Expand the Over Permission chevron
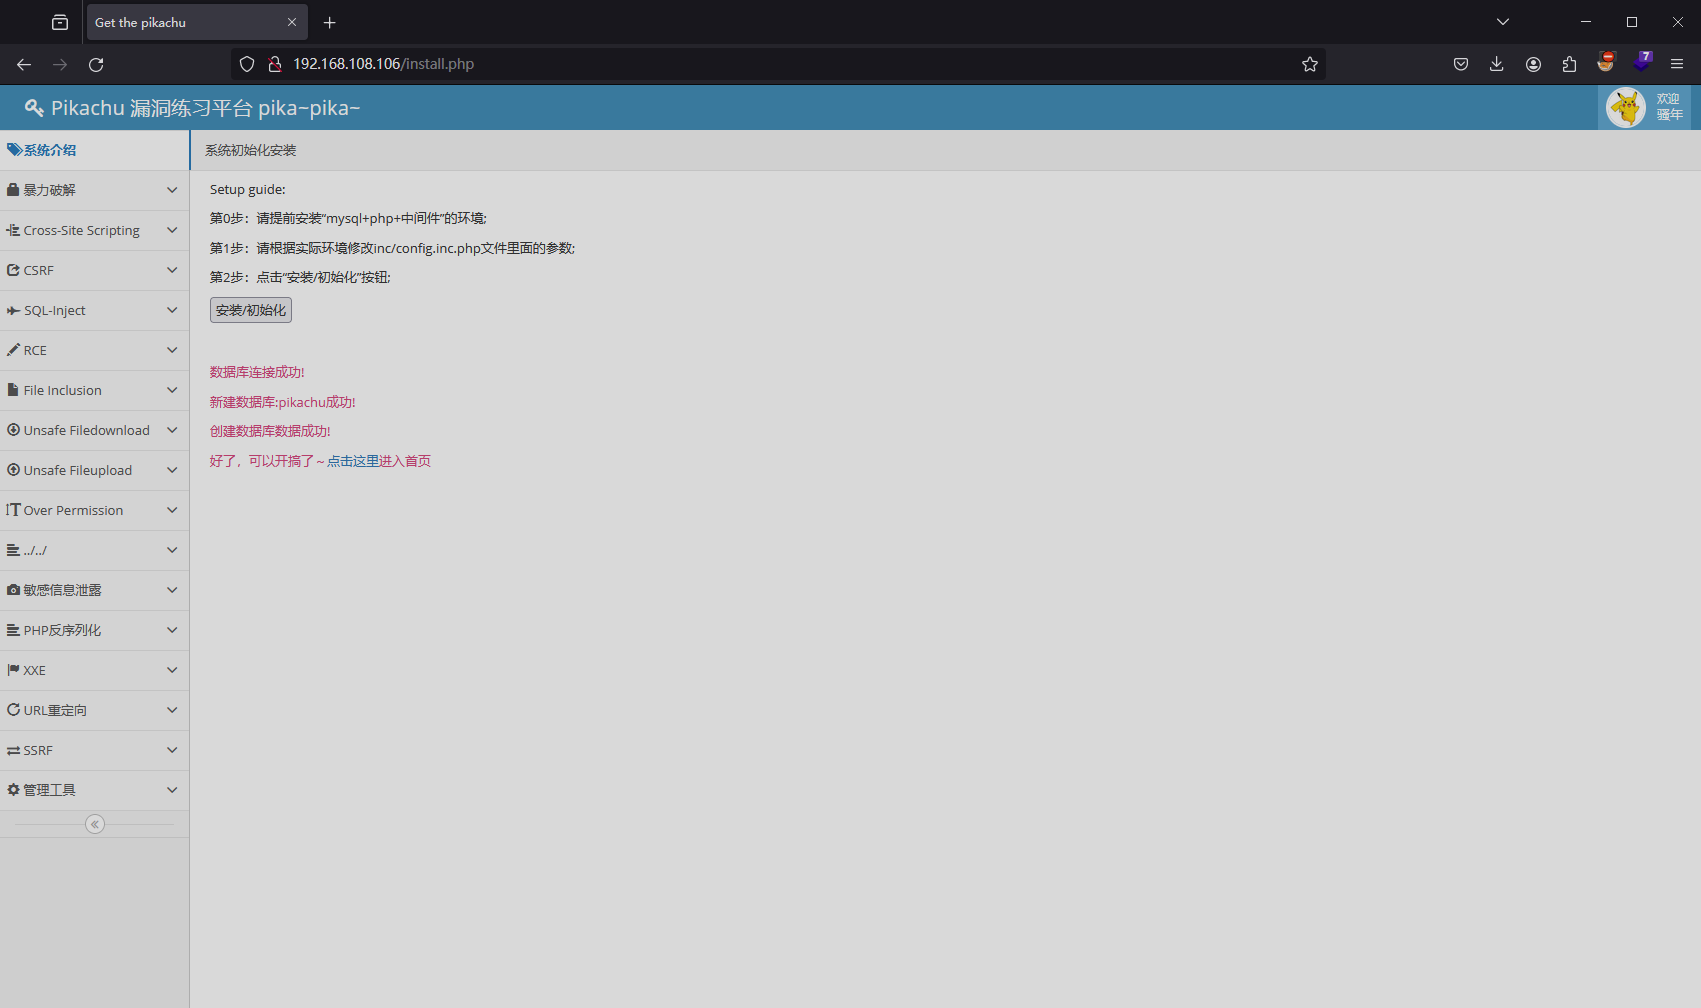1701x1008 pixels. (x=172, y=510)
